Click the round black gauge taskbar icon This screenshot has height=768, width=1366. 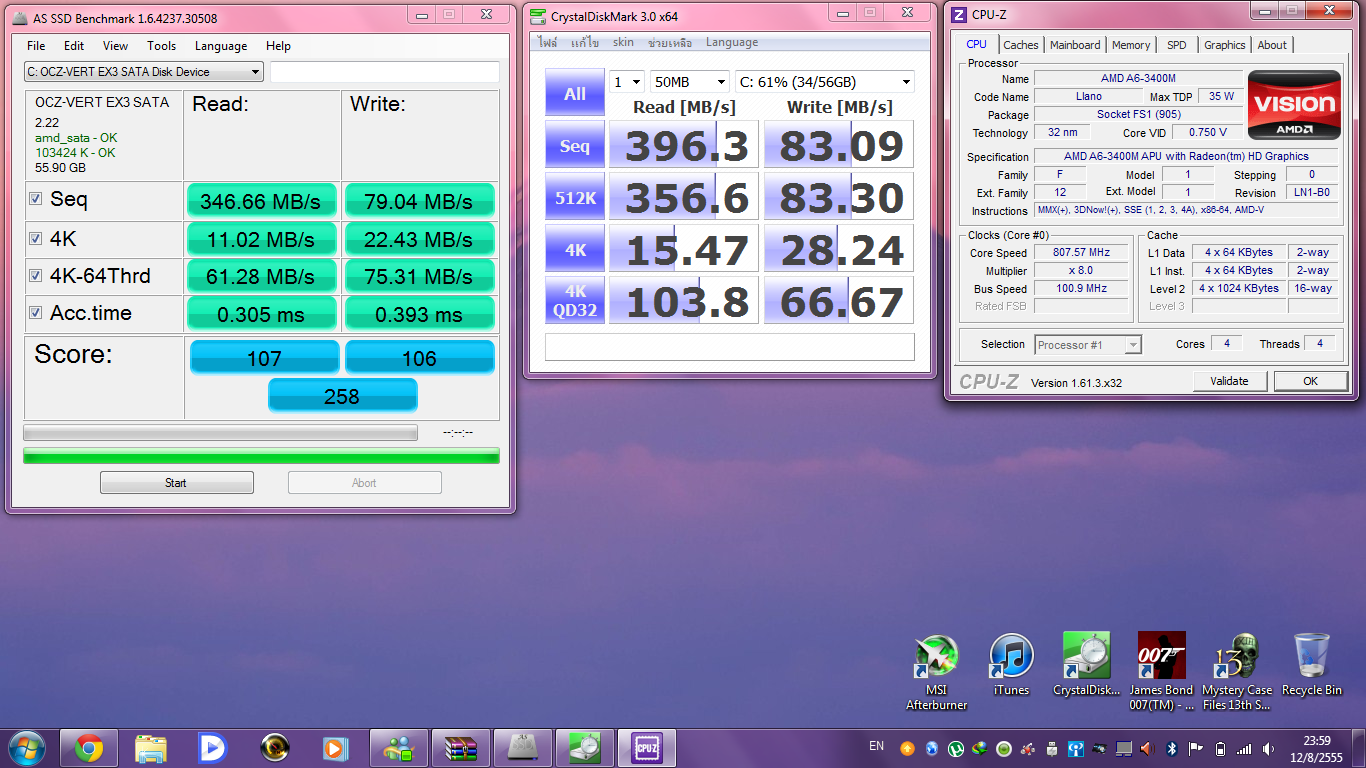pyautogui.click(x=274, y=748)
